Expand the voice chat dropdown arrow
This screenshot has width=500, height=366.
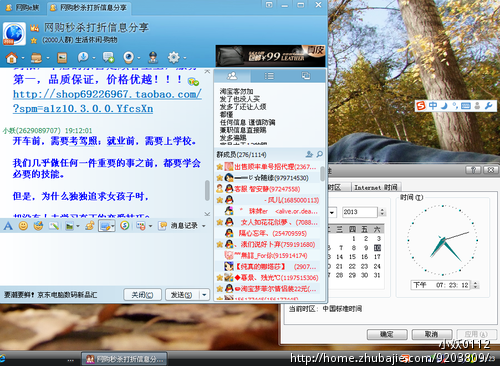point(94,58)
